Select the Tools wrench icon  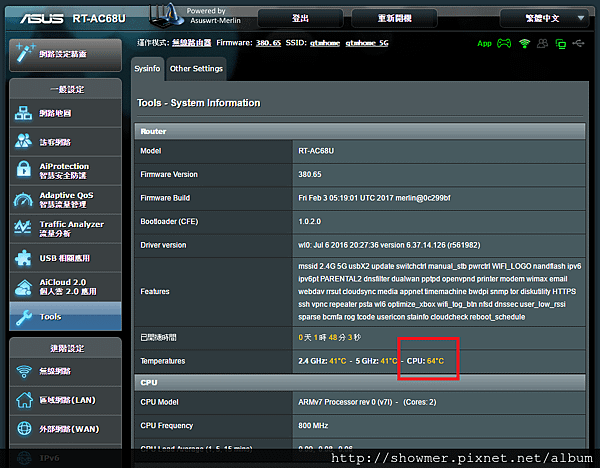tap(24, 317)
